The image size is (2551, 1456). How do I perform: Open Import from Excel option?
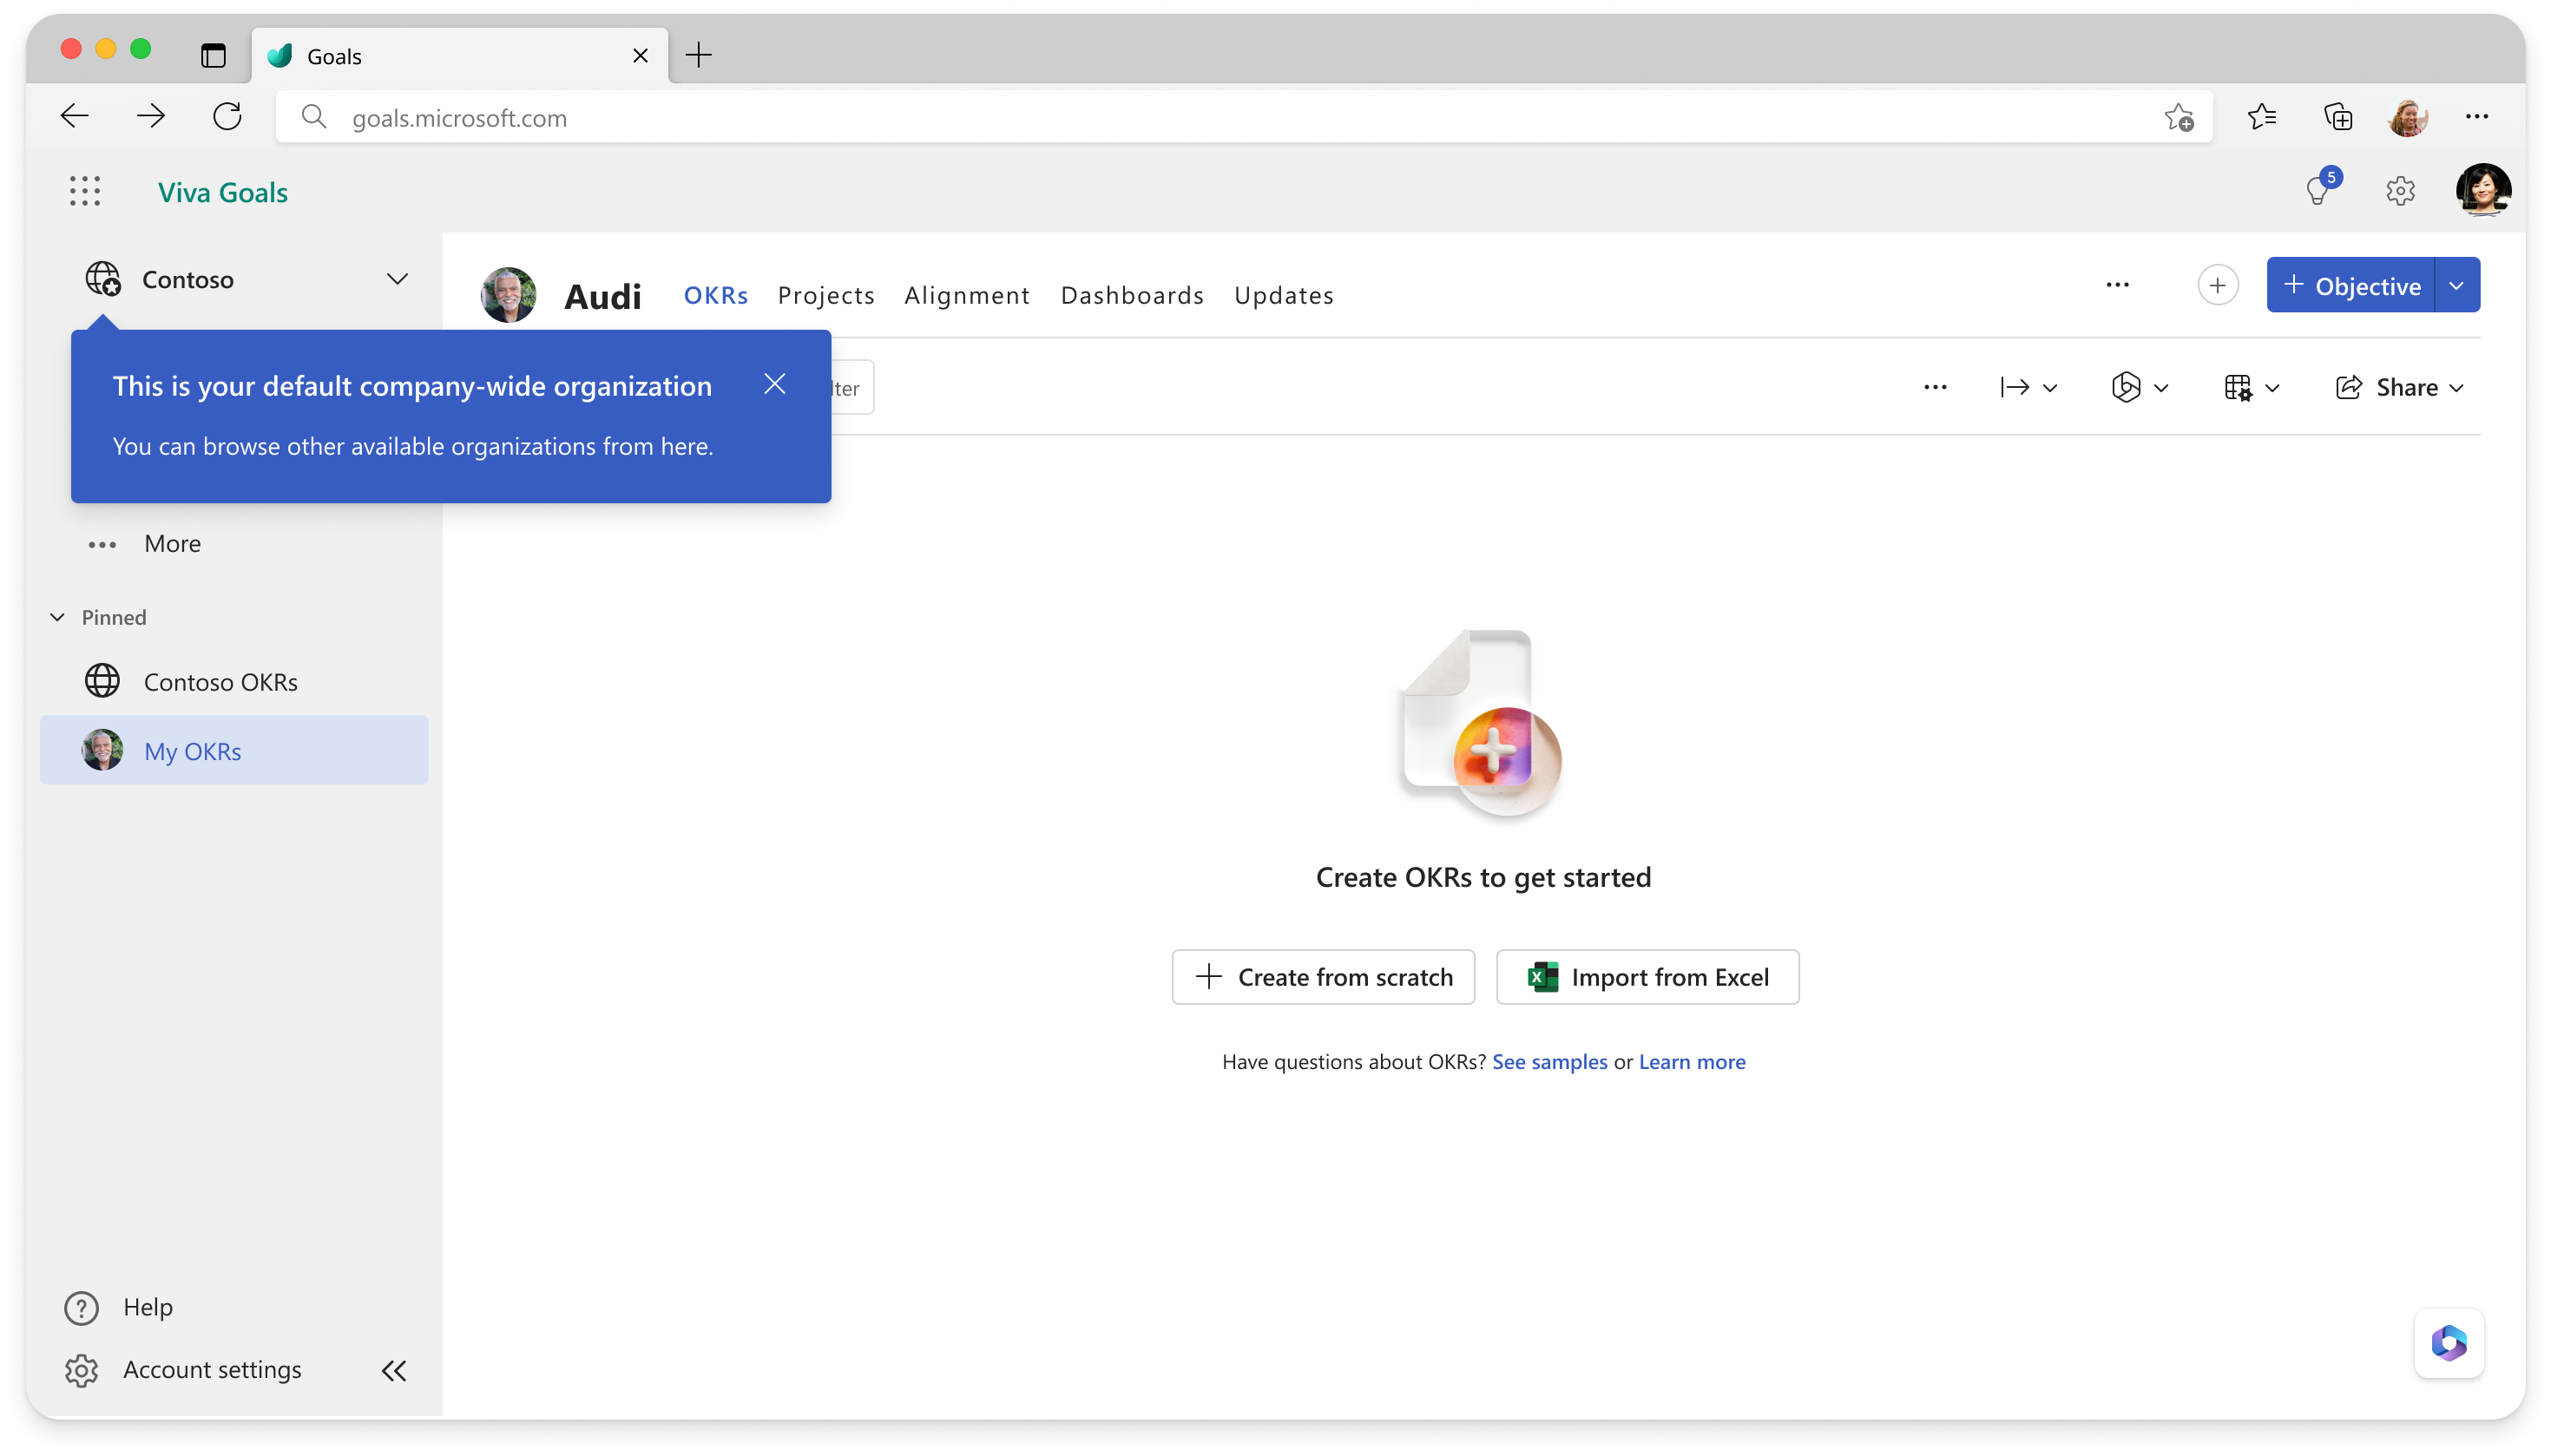coord(1647,976)
